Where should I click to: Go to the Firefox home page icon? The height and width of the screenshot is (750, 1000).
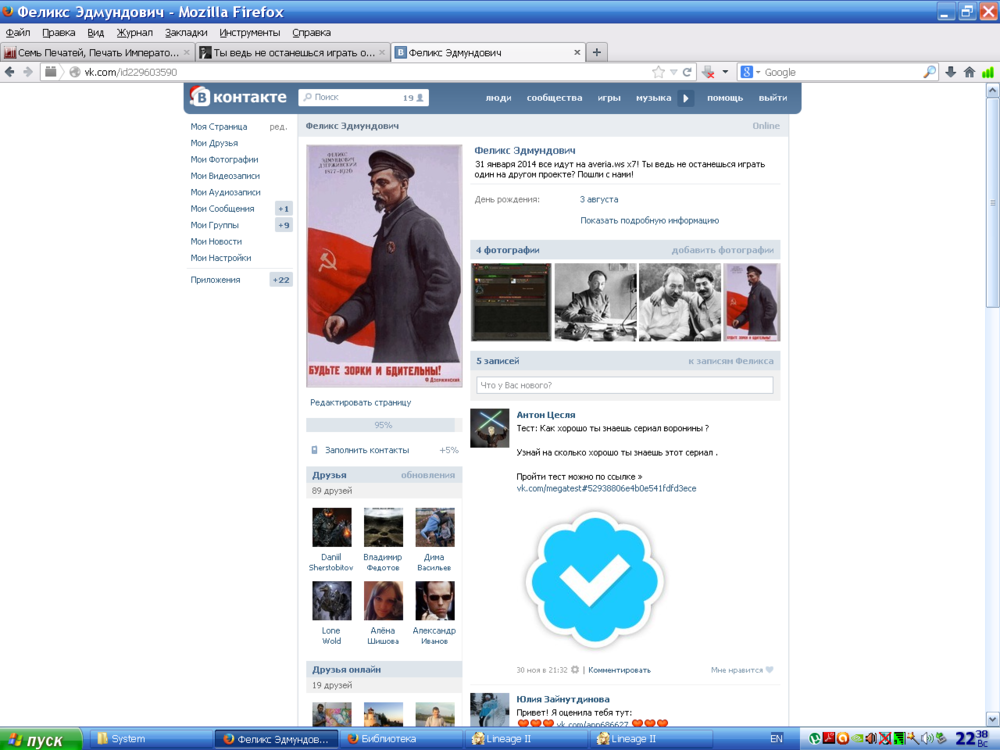(x=969, y=72)
